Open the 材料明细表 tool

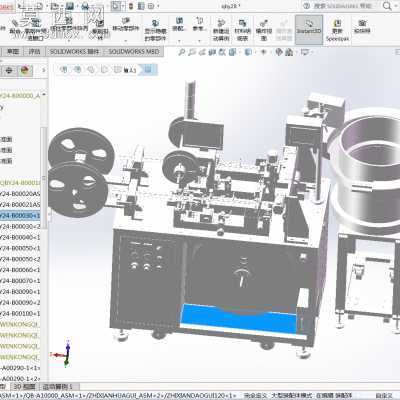click(242, 30)
